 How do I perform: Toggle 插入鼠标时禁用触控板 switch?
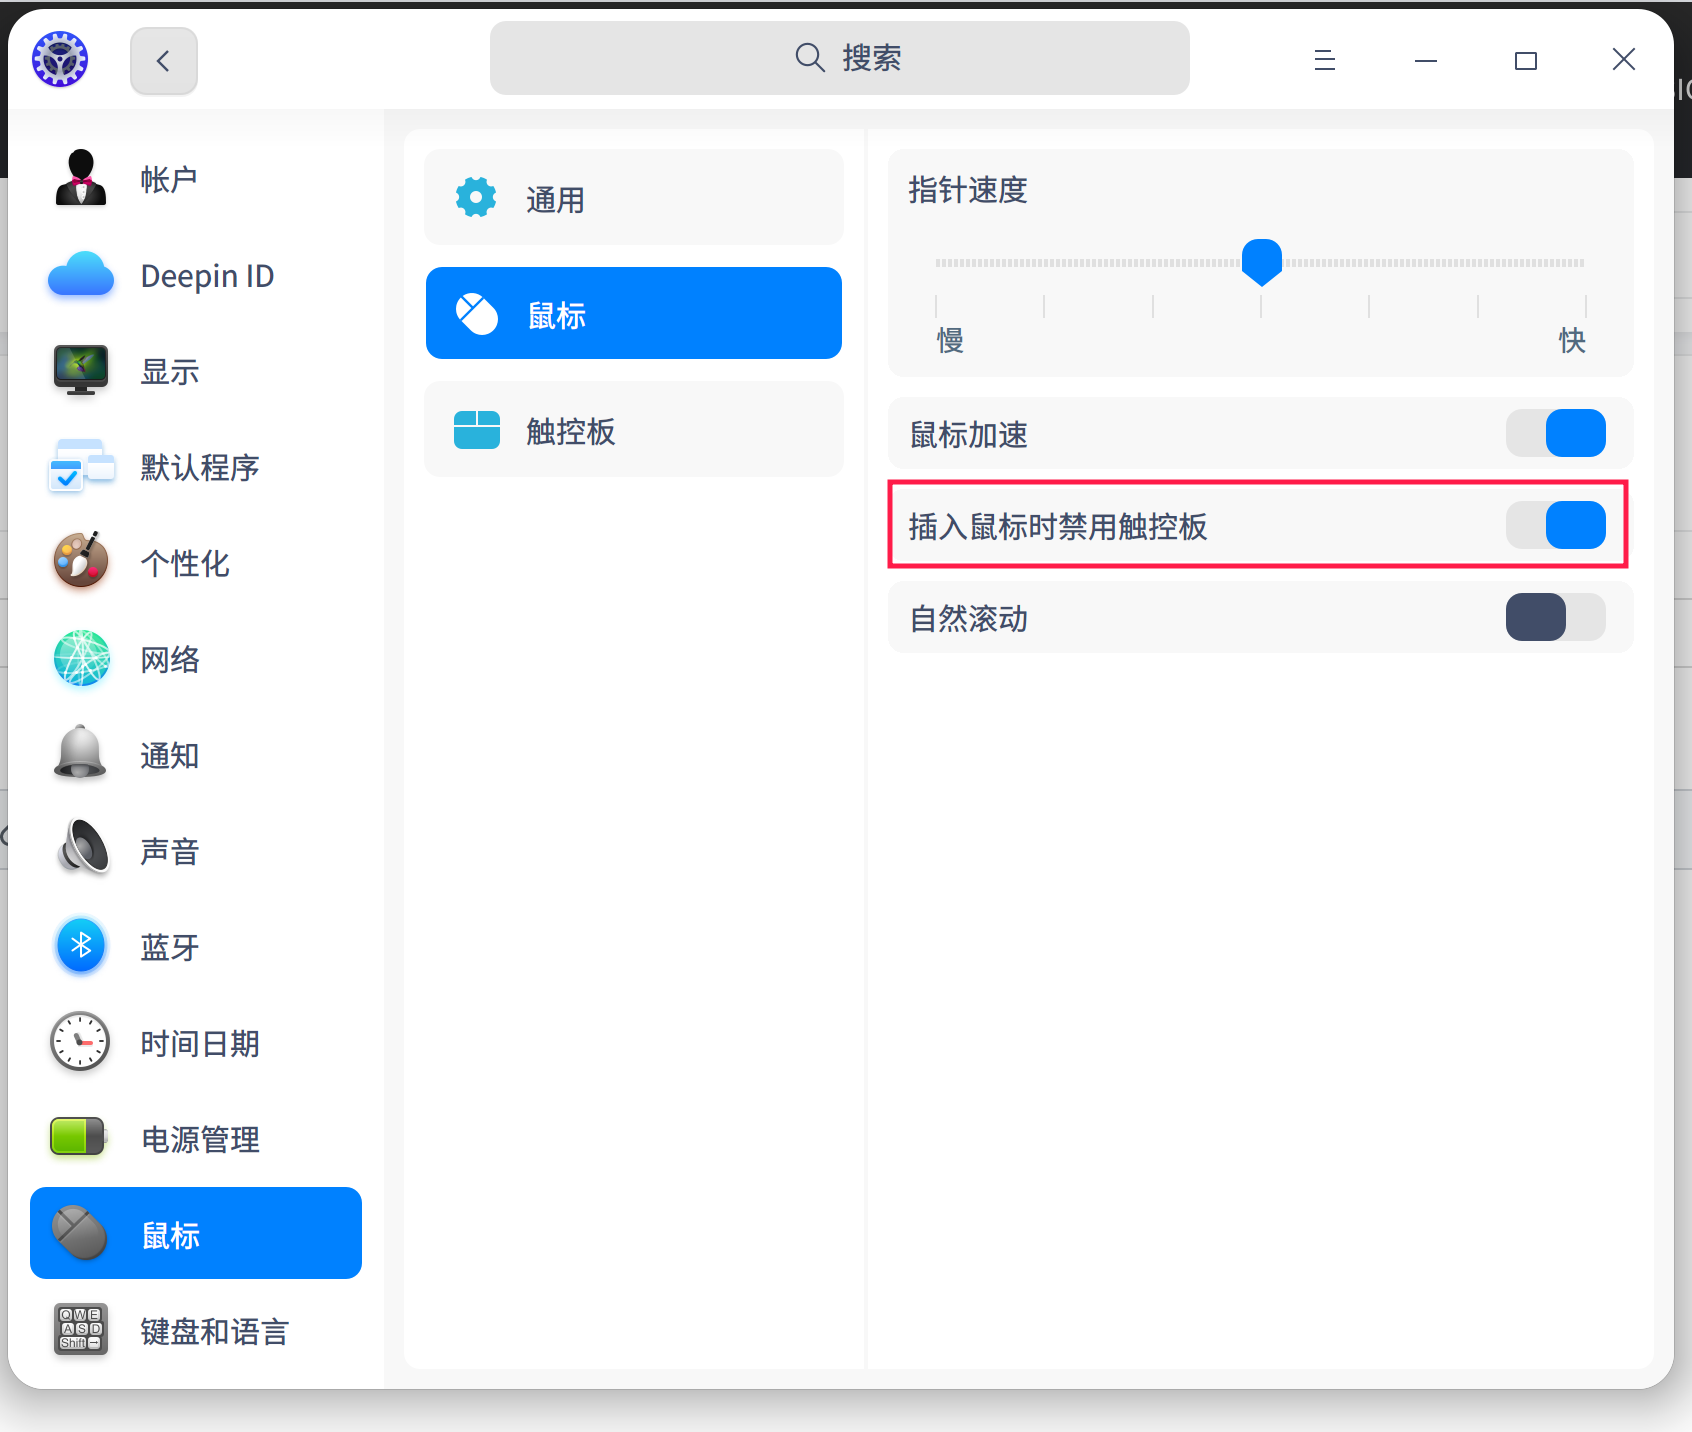[1556, 525]
